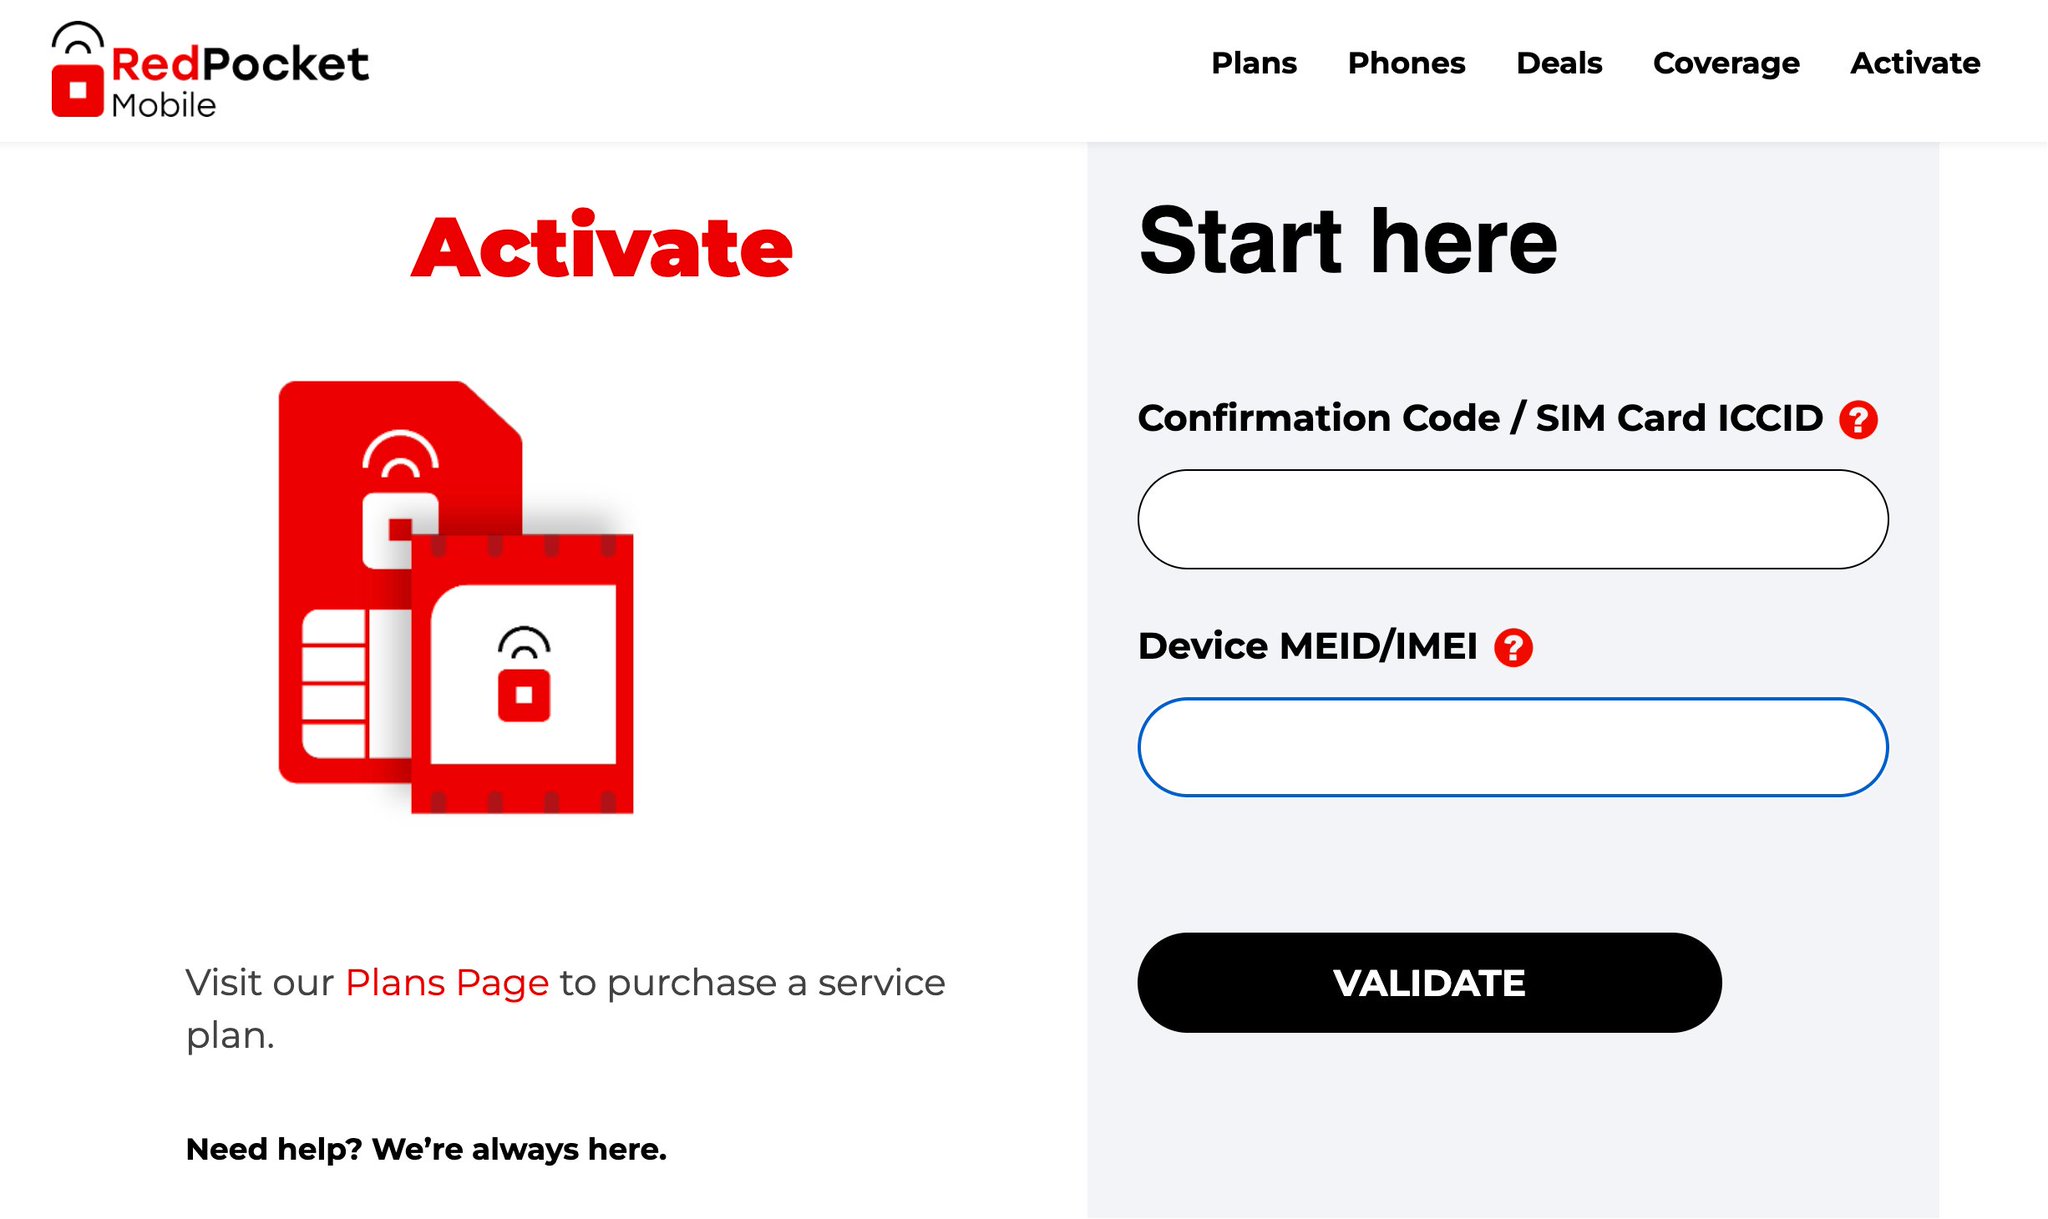
Task: Click the Red Pocket padlock logo icon
Action: point(78,70)
